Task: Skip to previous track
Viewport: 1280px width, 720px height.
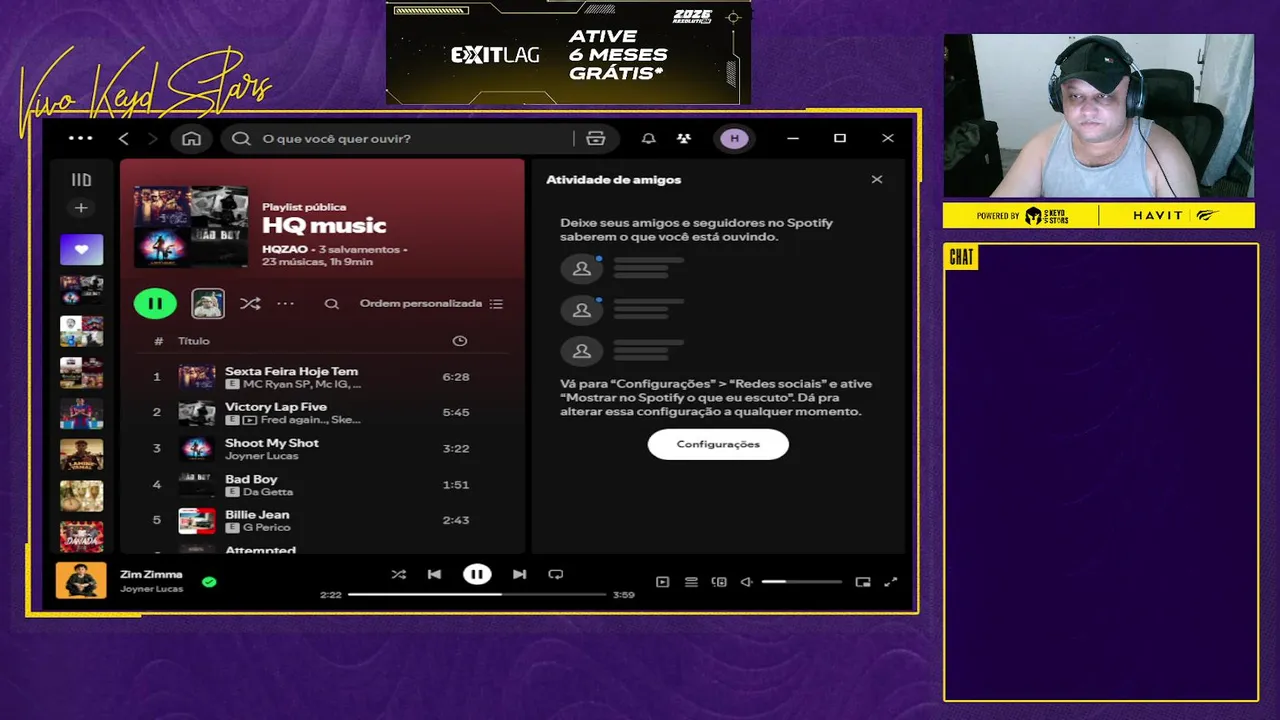Action: pyautogui.click(x=434, y=574)
